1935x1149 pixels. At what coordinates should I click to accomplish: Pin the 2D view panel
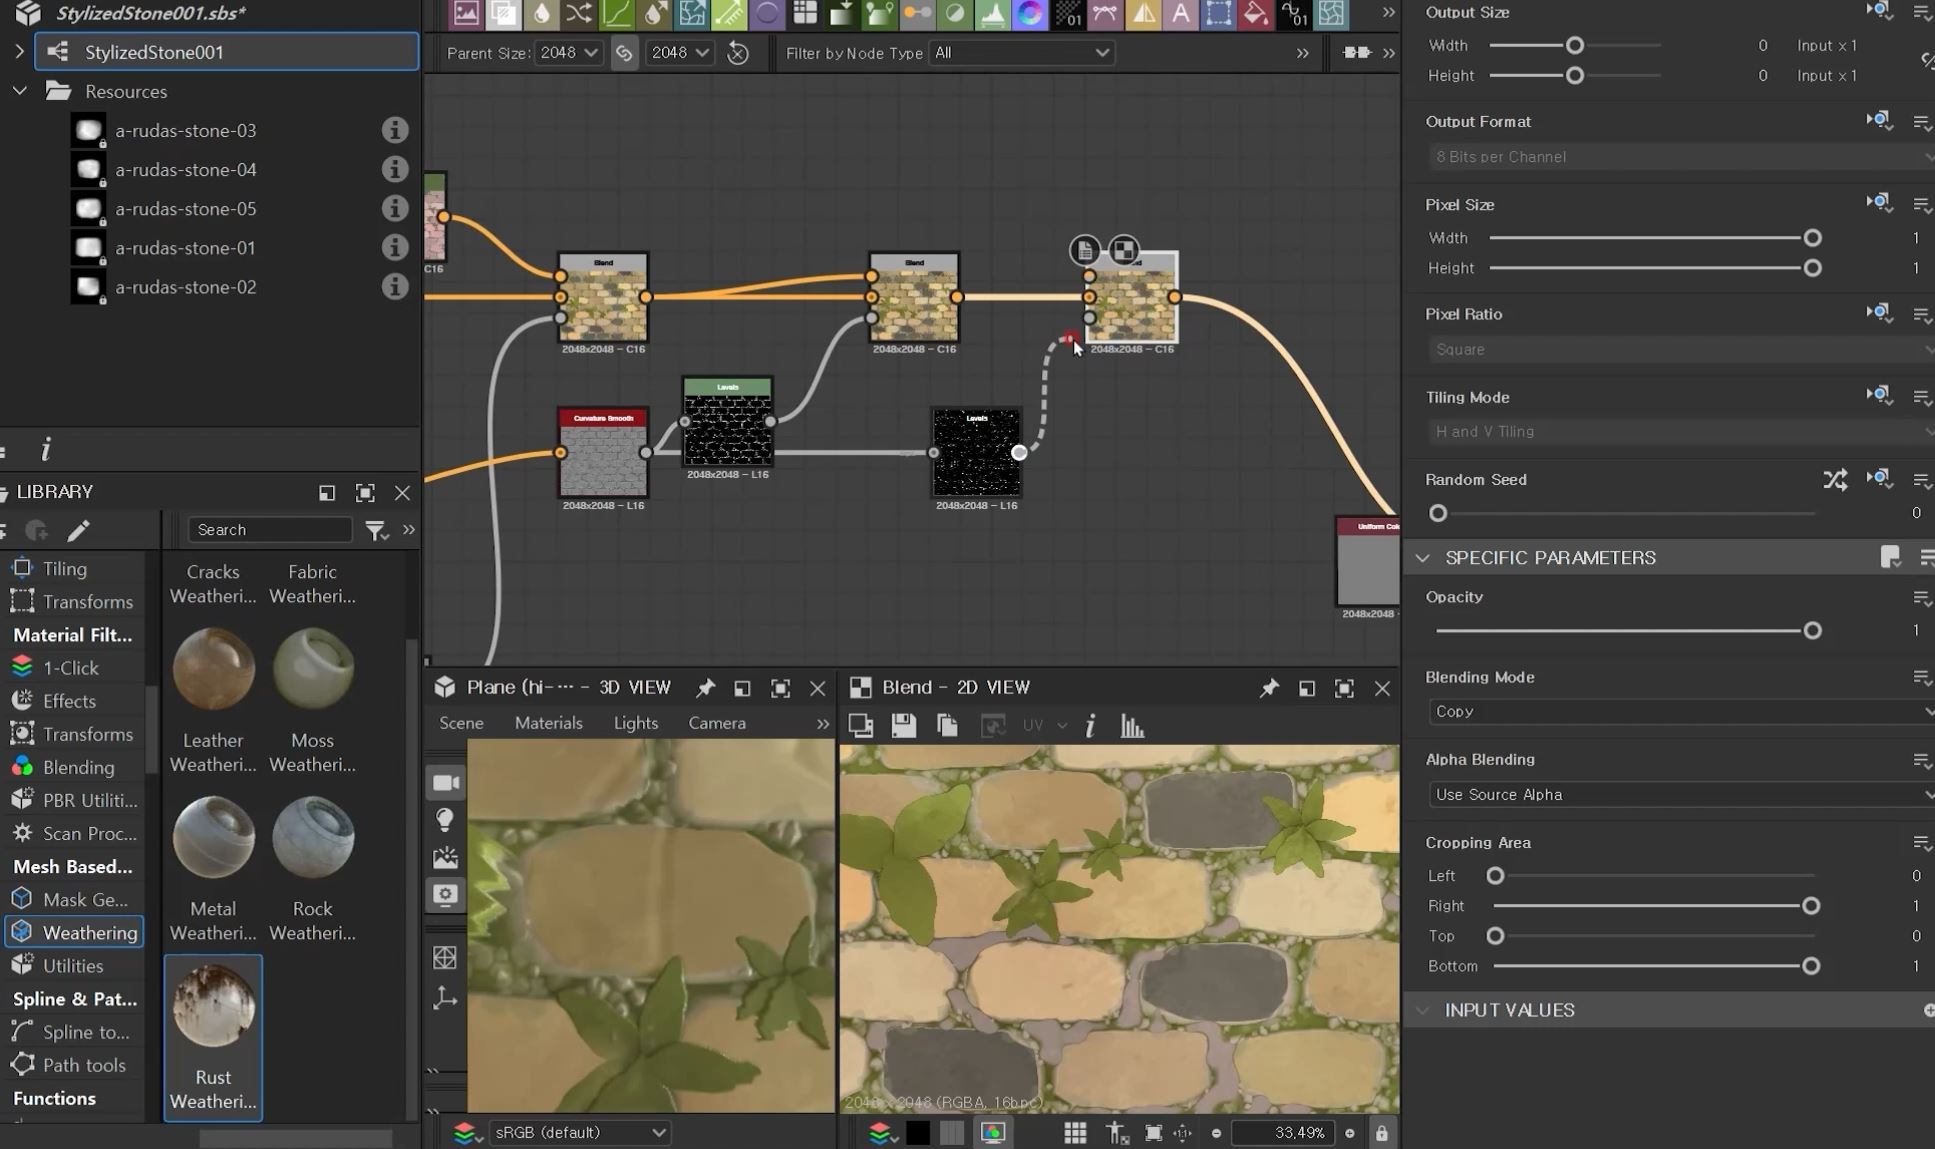click(x=1268, y=688)
